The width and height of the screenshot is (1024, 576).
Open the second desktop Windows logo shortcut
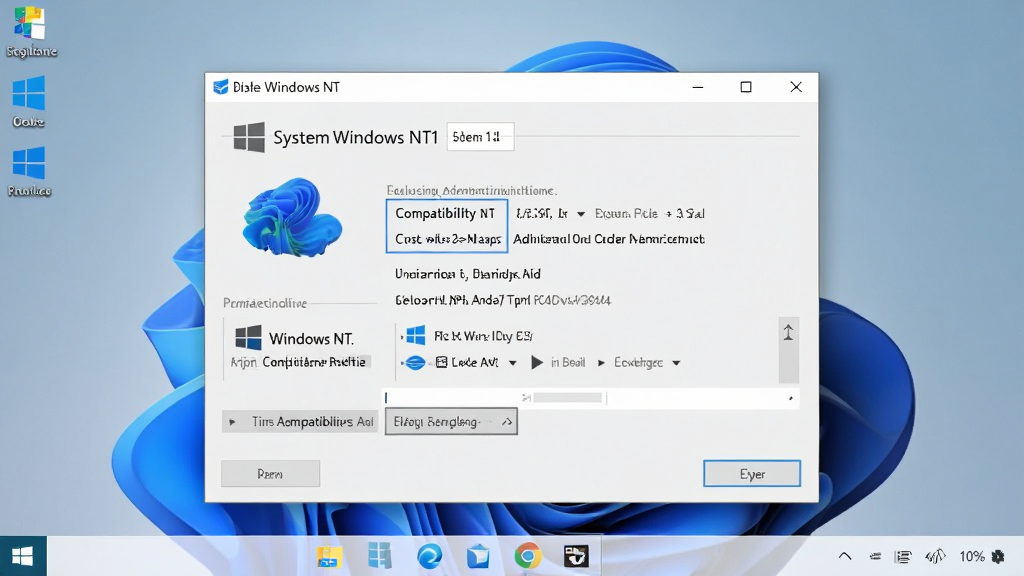[29, 93]
